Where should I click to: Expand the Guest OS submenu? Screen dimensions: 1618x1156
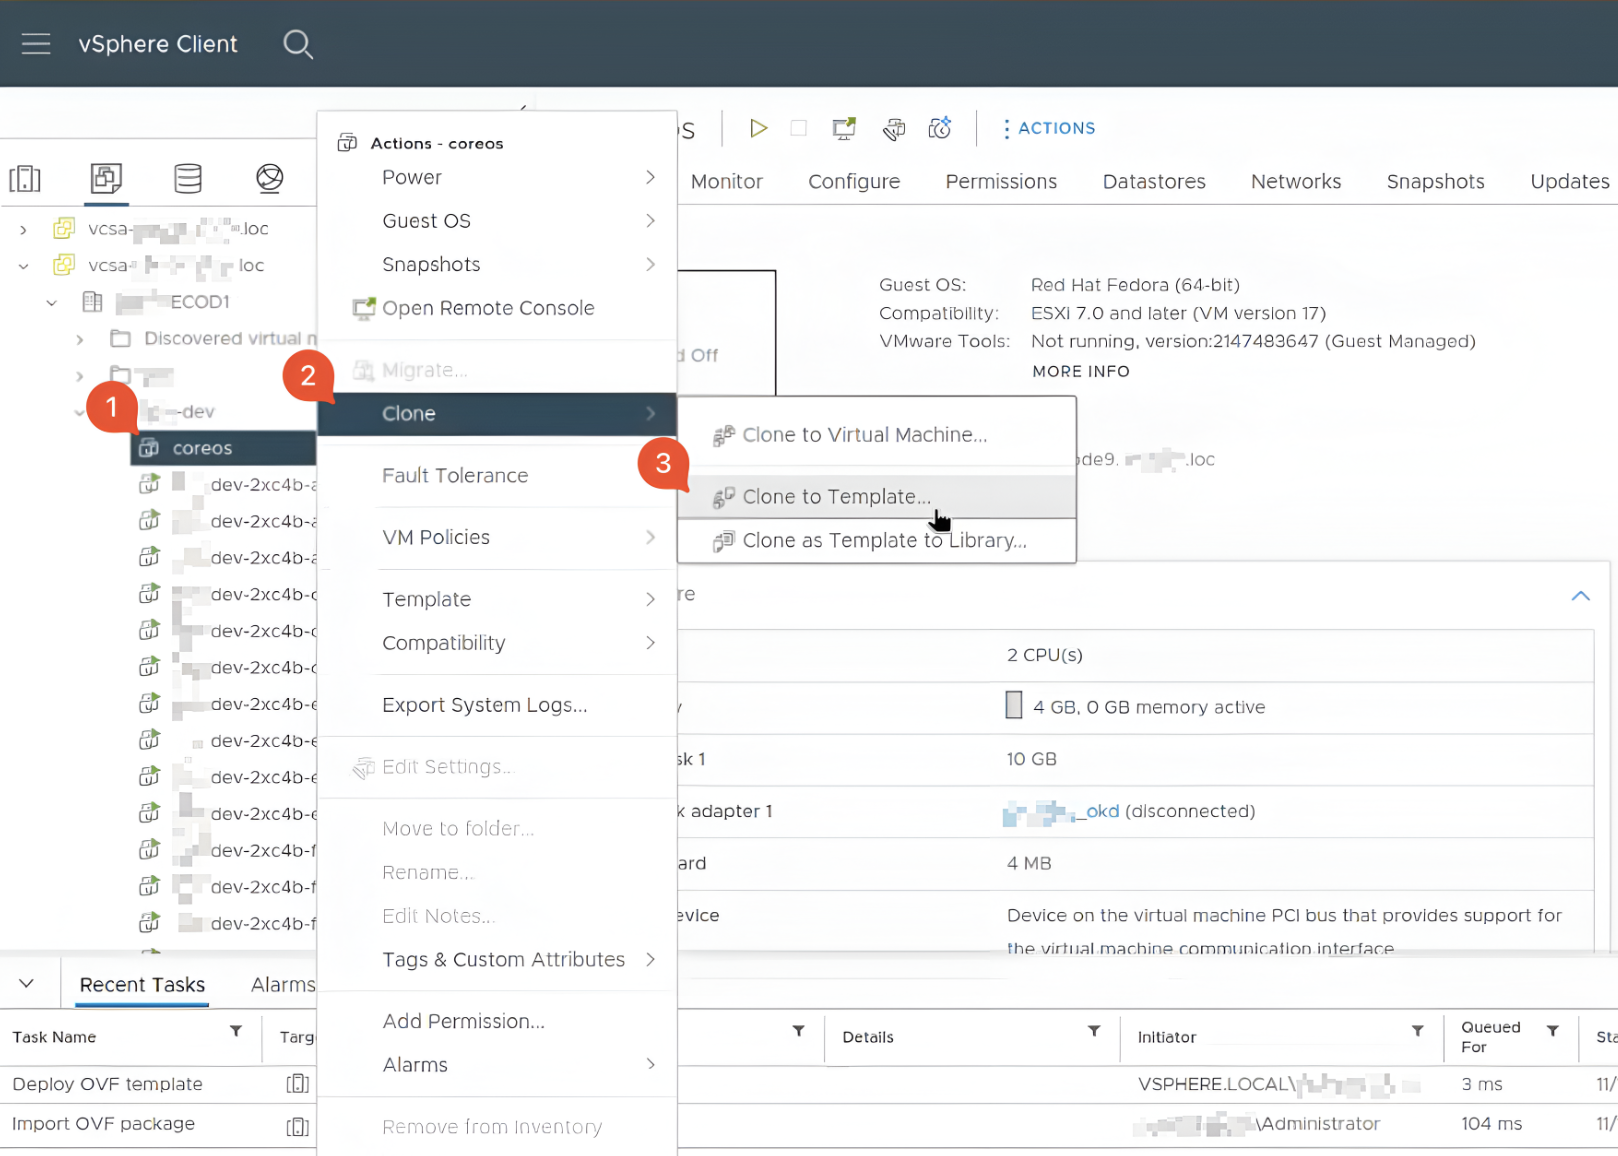497,221
